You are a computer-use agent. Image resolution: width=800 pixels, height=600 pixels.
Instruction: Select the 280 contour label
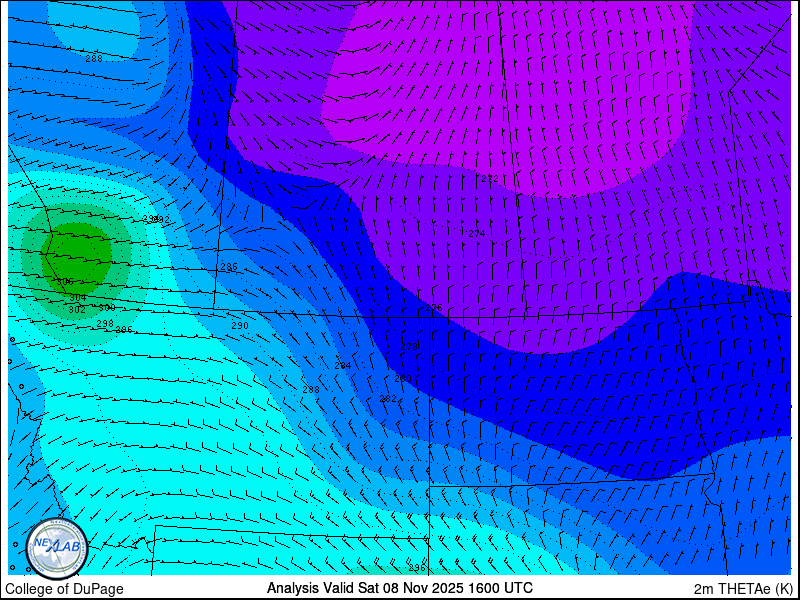[403, 379]
